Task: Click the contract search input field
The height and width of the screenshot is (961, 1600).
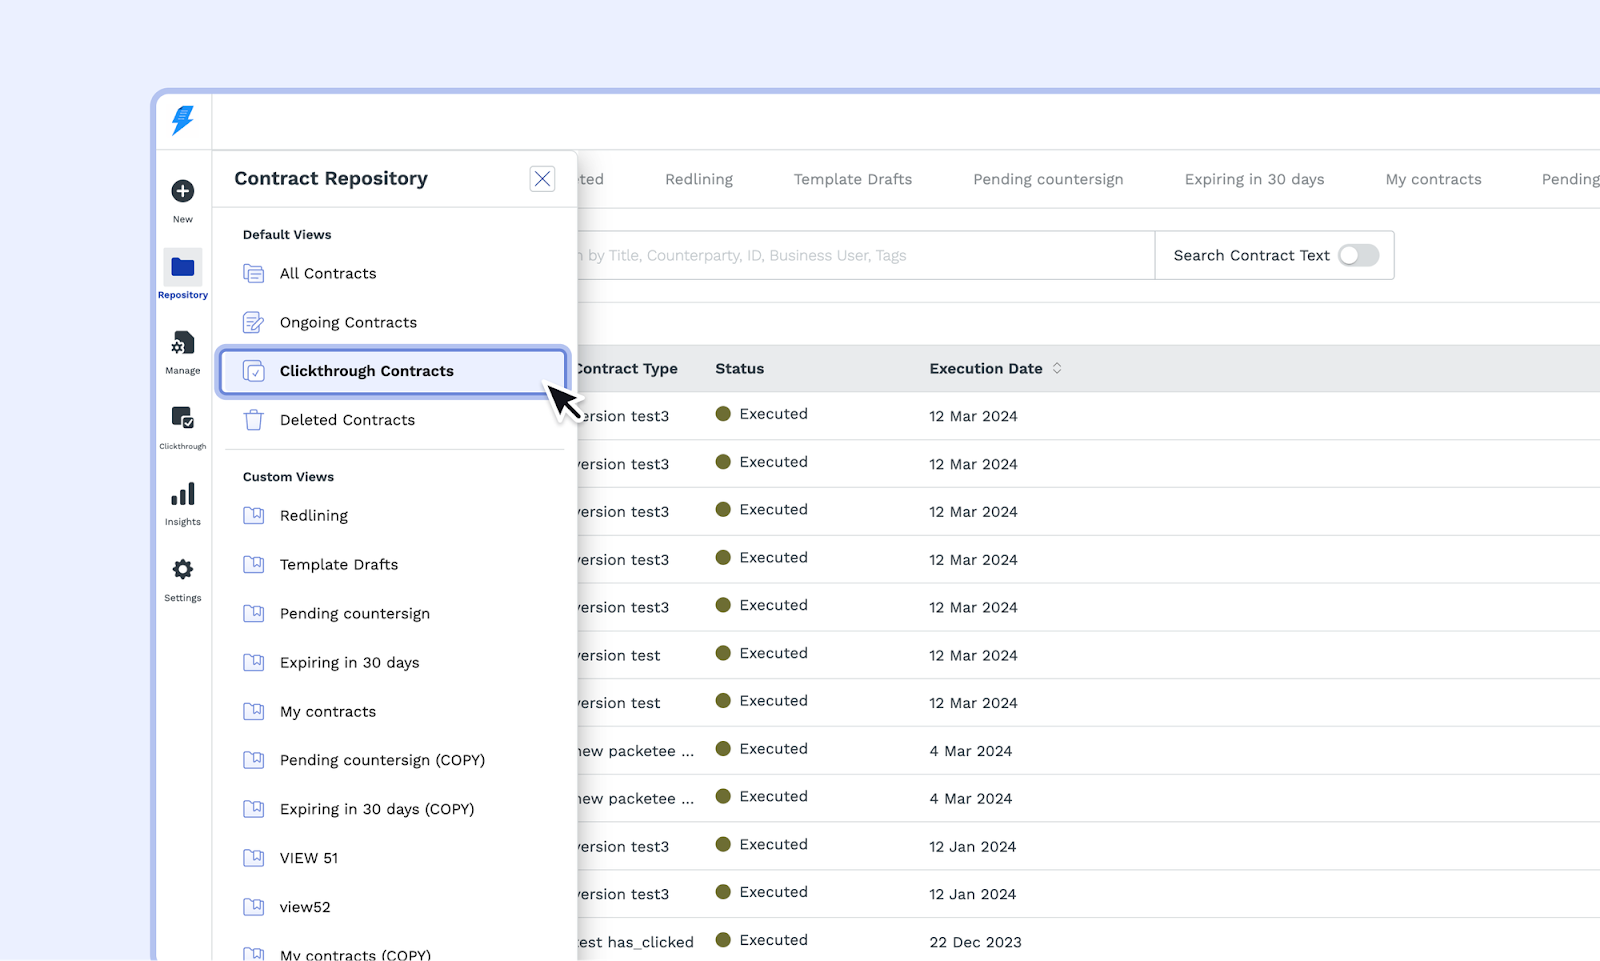Action: click(x=860, y=256)
